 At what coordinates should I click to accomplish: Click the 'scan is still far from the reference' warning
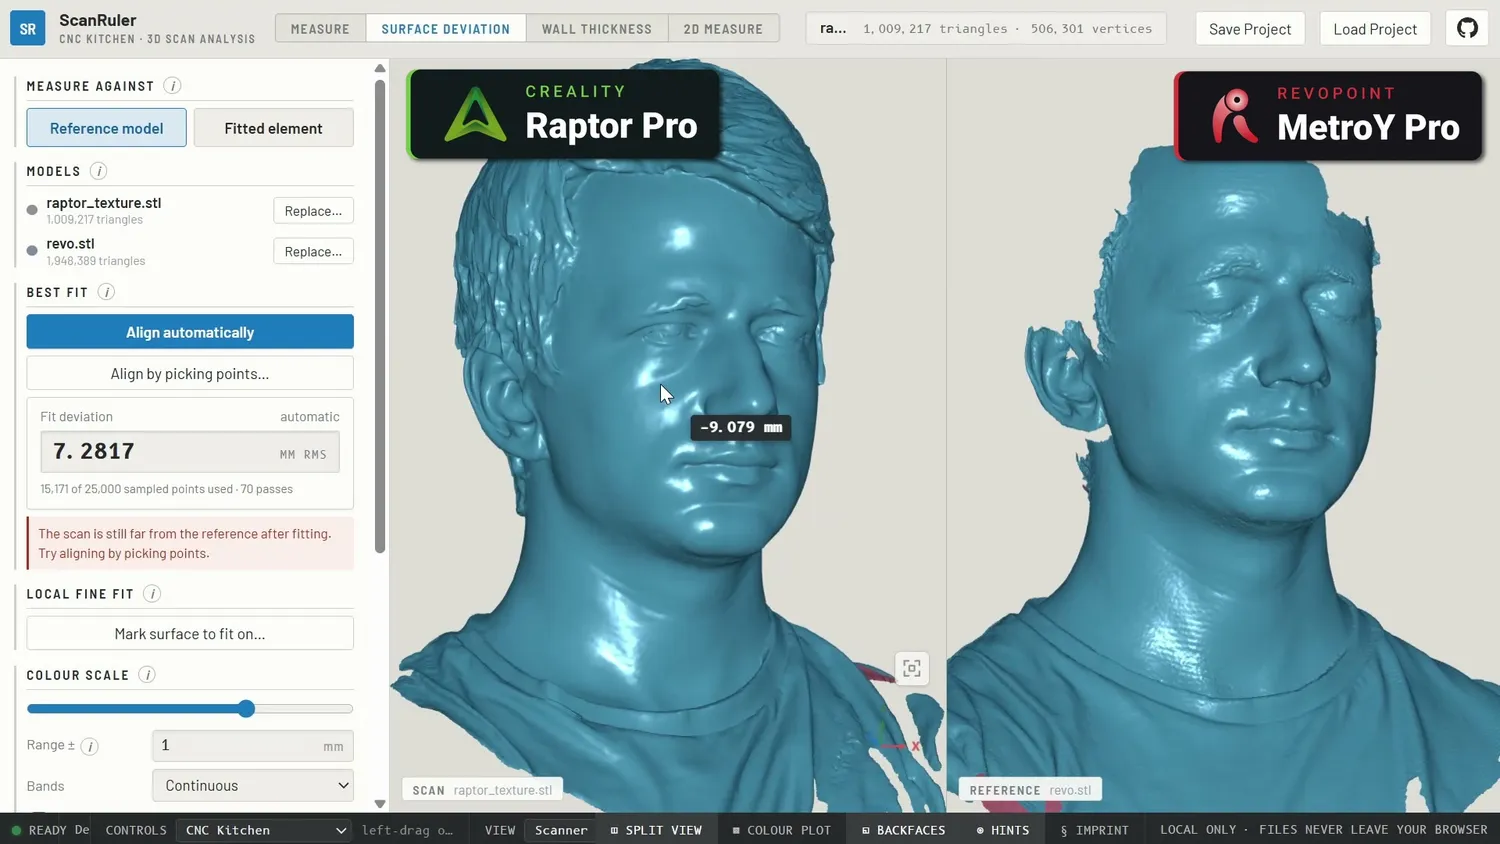coord(190,543)
